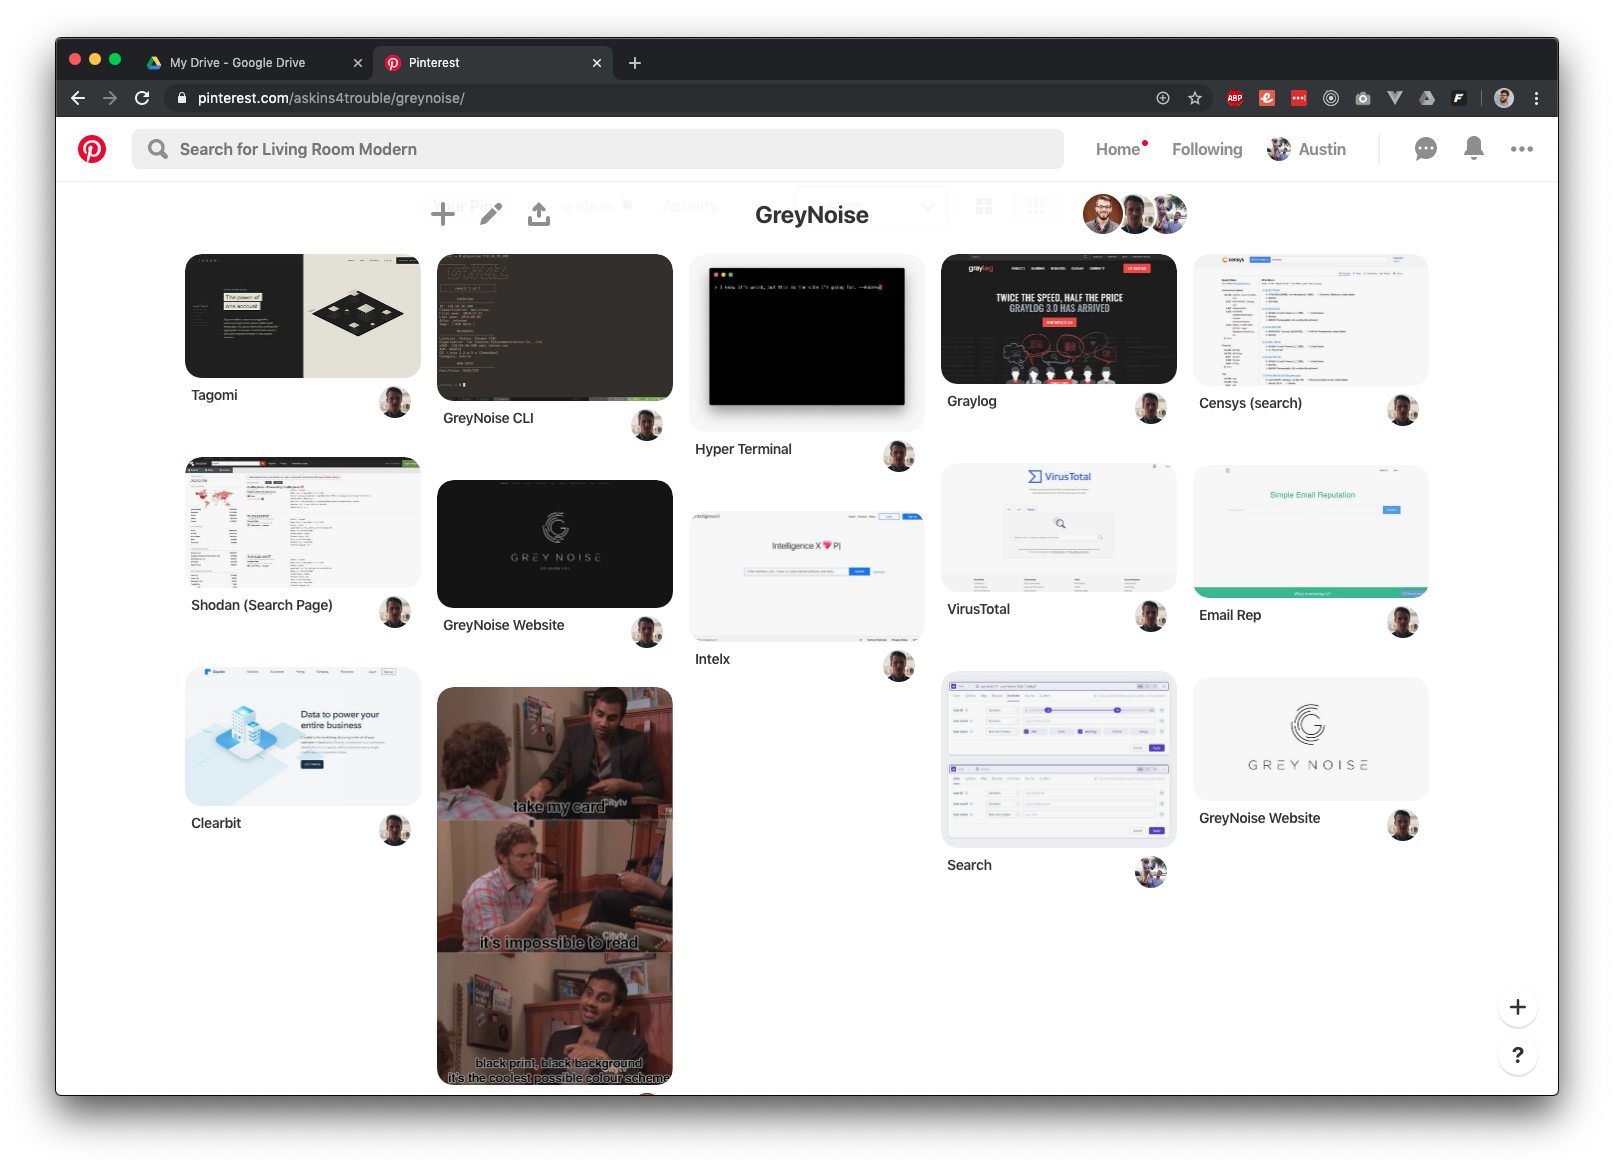Click the GreyNoise board title
Screen dimensions: 1614x1169
tap(812, 215)
